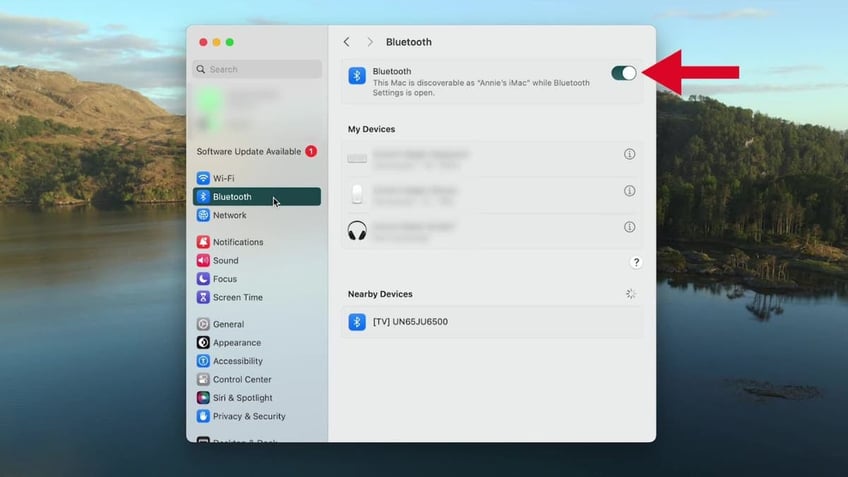848x477 pixels.
Task: Open Screen Time settings
Action: coord(257,297)
